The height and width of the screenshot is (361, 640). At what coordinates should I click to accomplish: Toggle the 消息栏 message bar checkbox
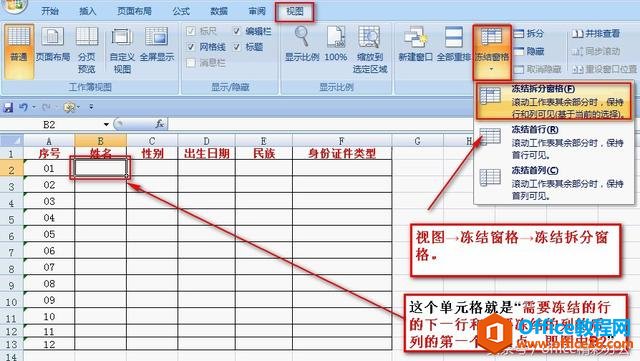point(191,63)
